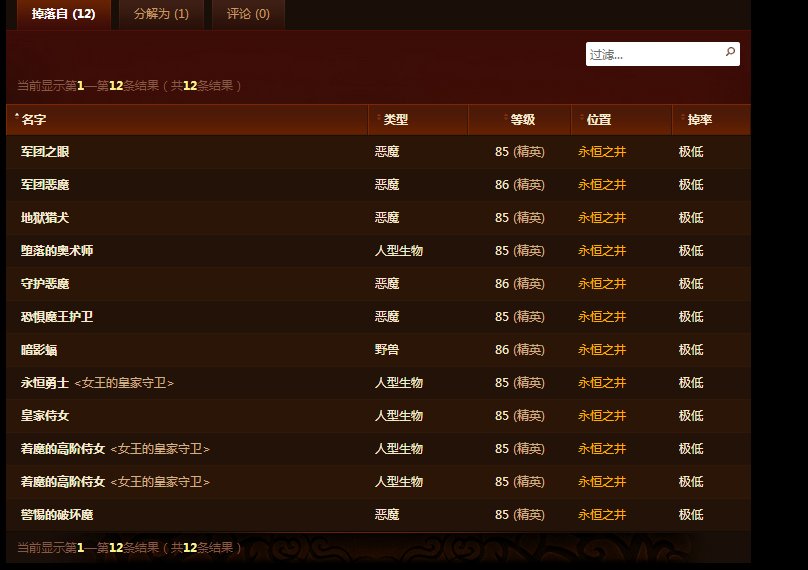Open the 评论 (0) tab
Screen dimensions: 808x570
pos(248,14)
